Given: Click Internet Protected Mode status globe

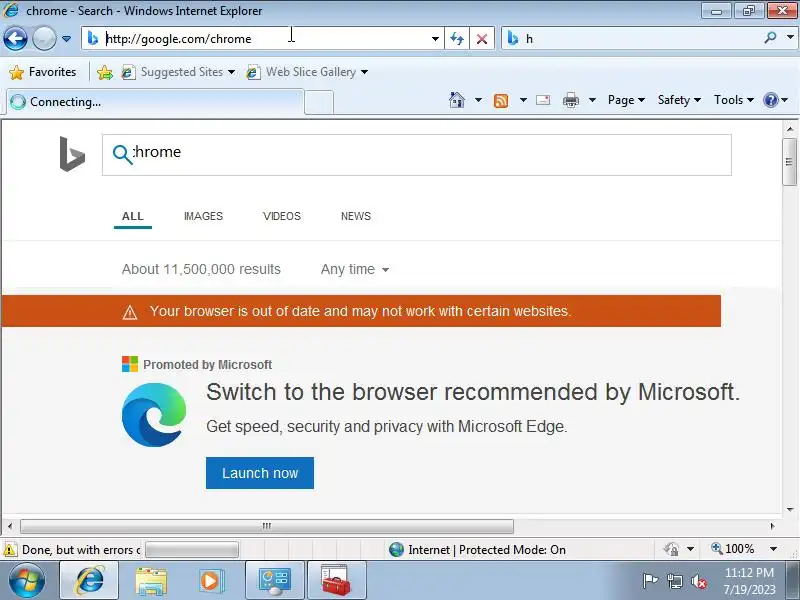Looking at the screenshot, I should tap(396, 549).
